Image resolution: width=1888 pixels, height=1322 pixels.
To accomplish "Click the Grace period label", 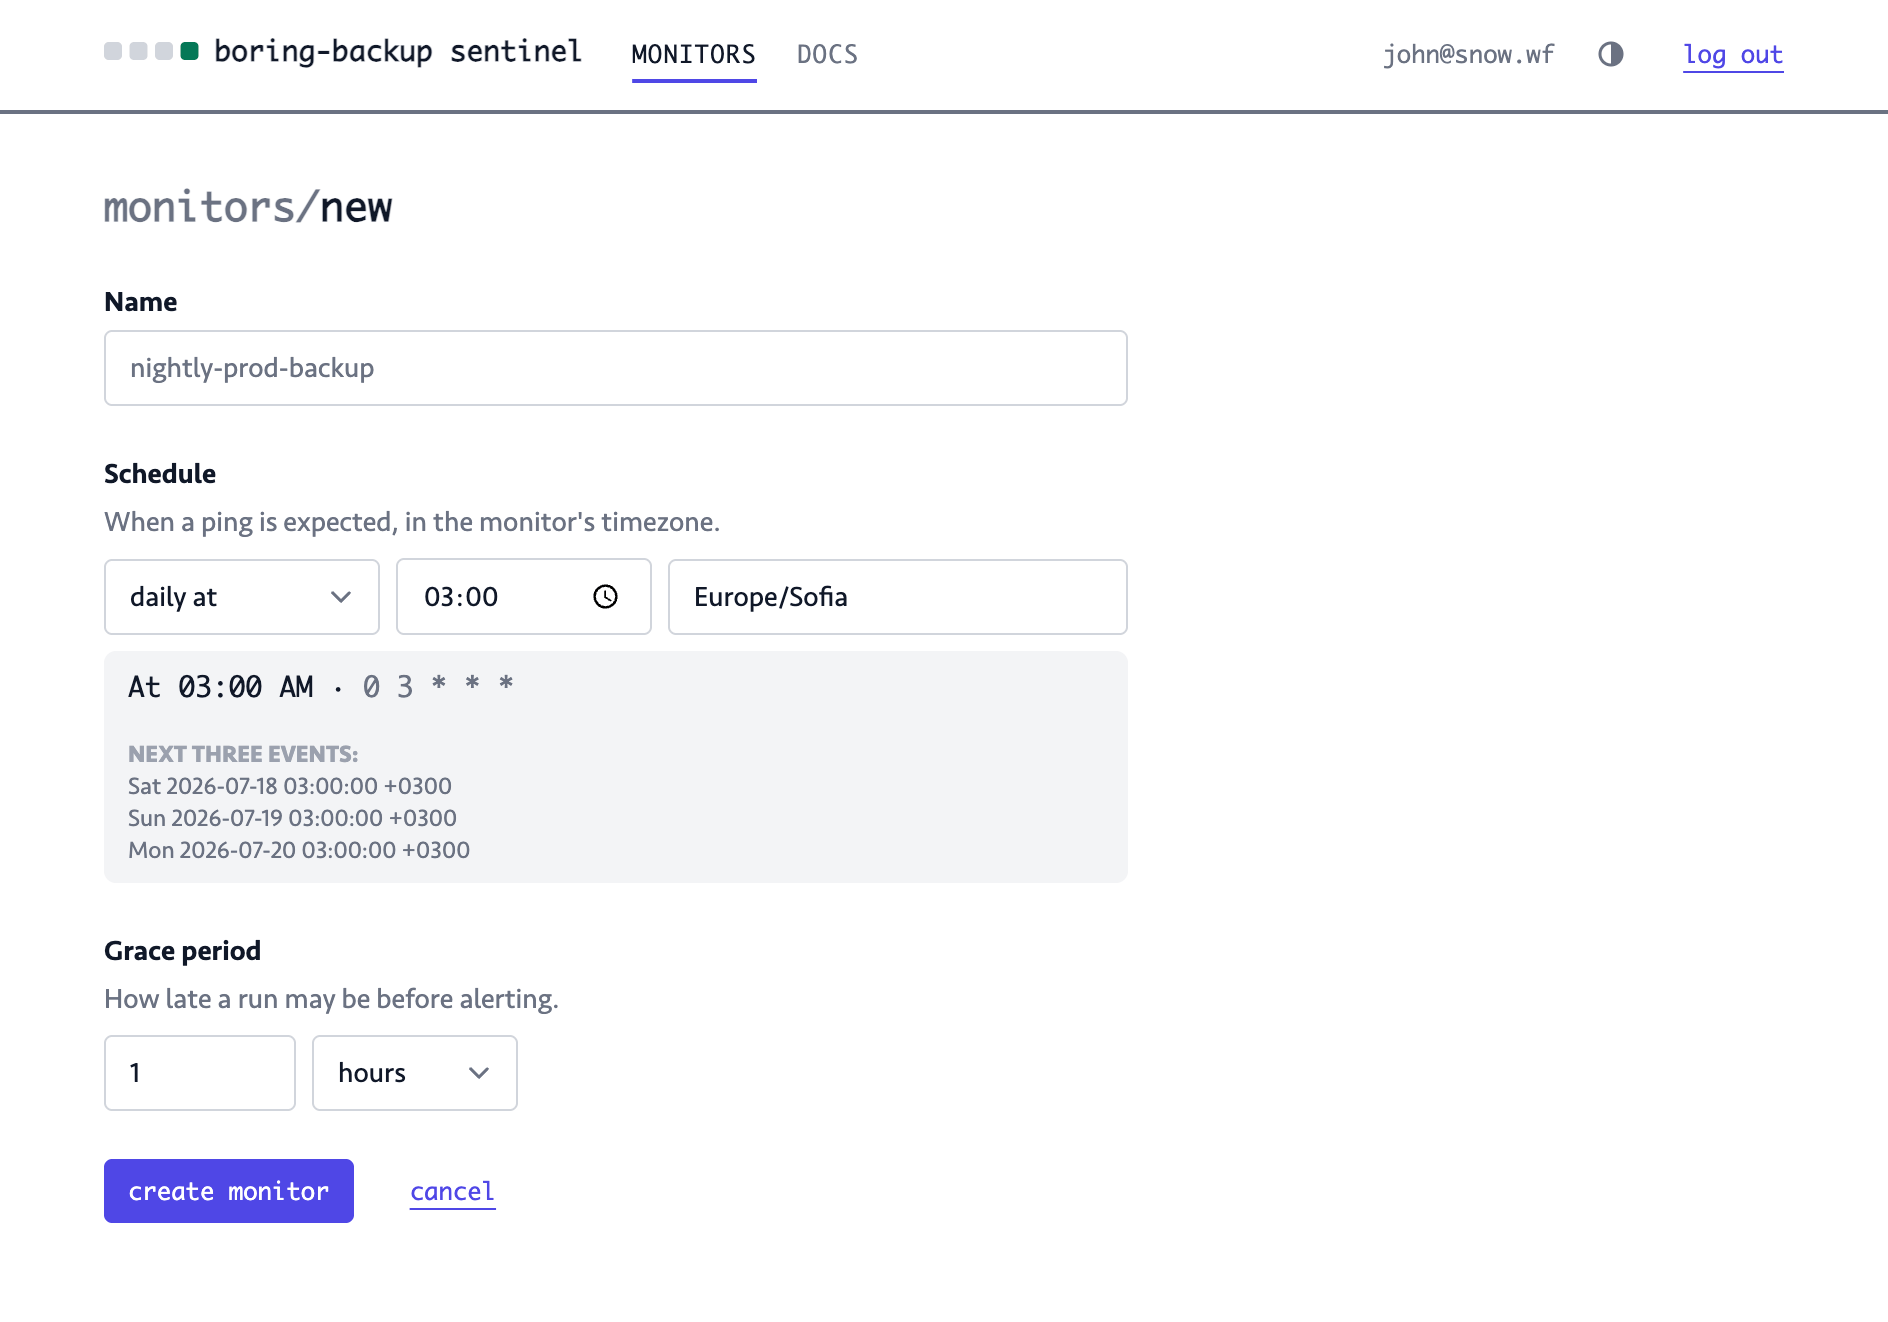I will [x=183, y=951].
